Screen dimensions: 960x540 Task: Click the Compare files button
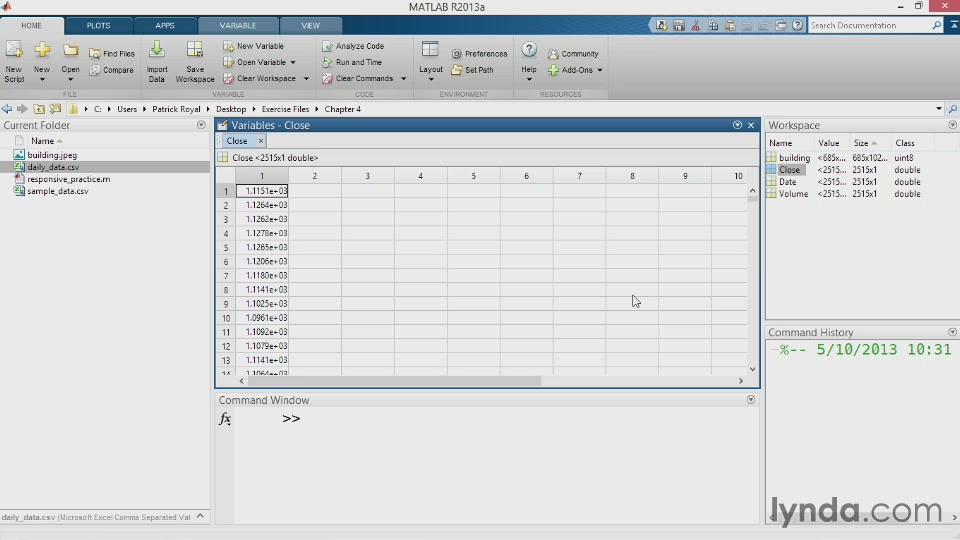pos(111,70)
